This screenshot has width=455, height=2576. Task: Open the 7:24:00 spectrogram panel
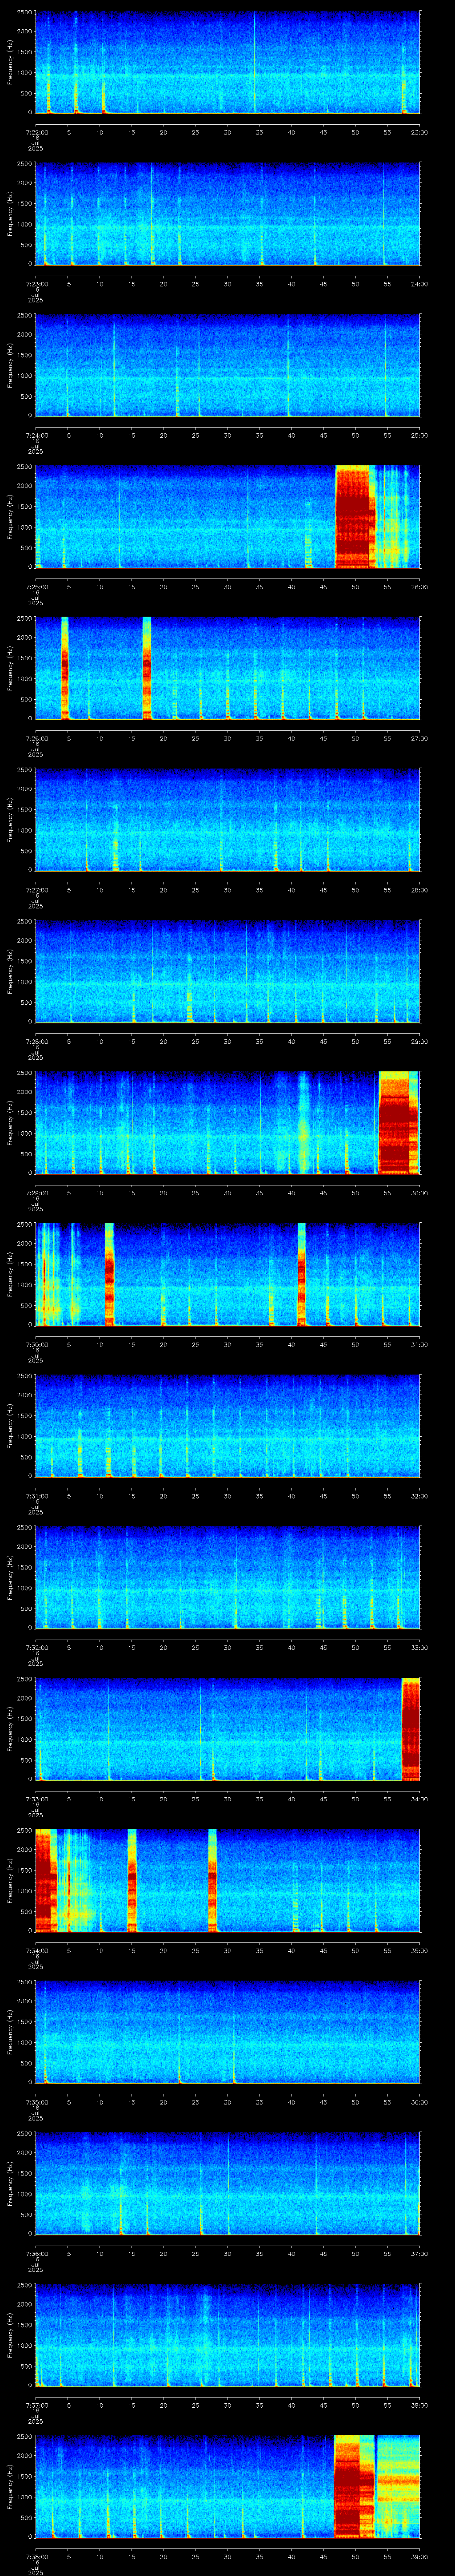pyautogui.click(x=228, y=365)
